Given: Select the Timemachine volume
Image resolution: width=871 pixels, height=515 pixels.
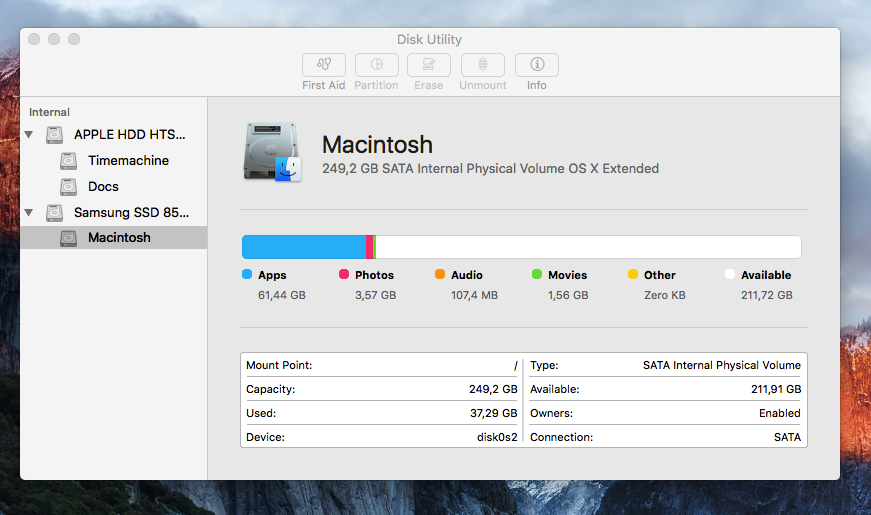Looking at the screenshot, I should tap(128, 161).
